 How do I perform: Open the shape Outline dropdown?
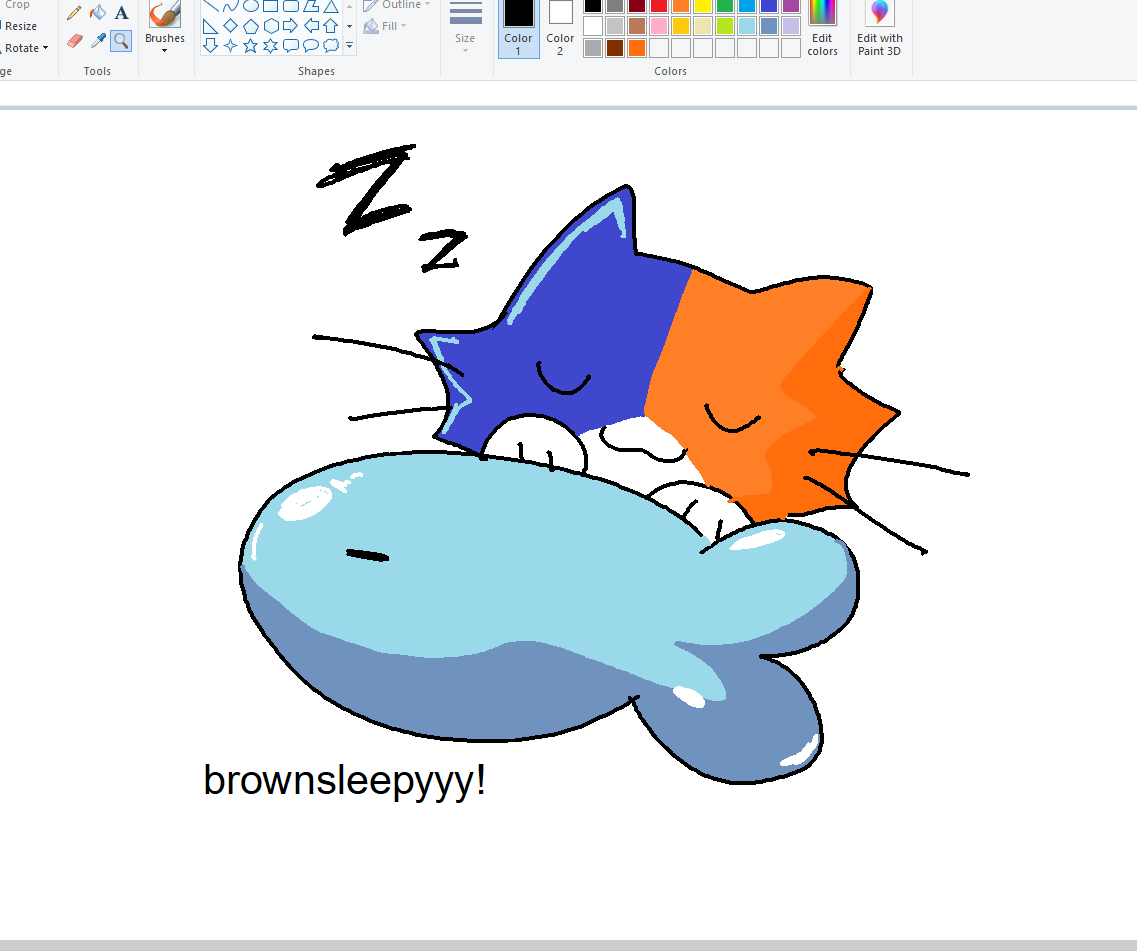397,5
